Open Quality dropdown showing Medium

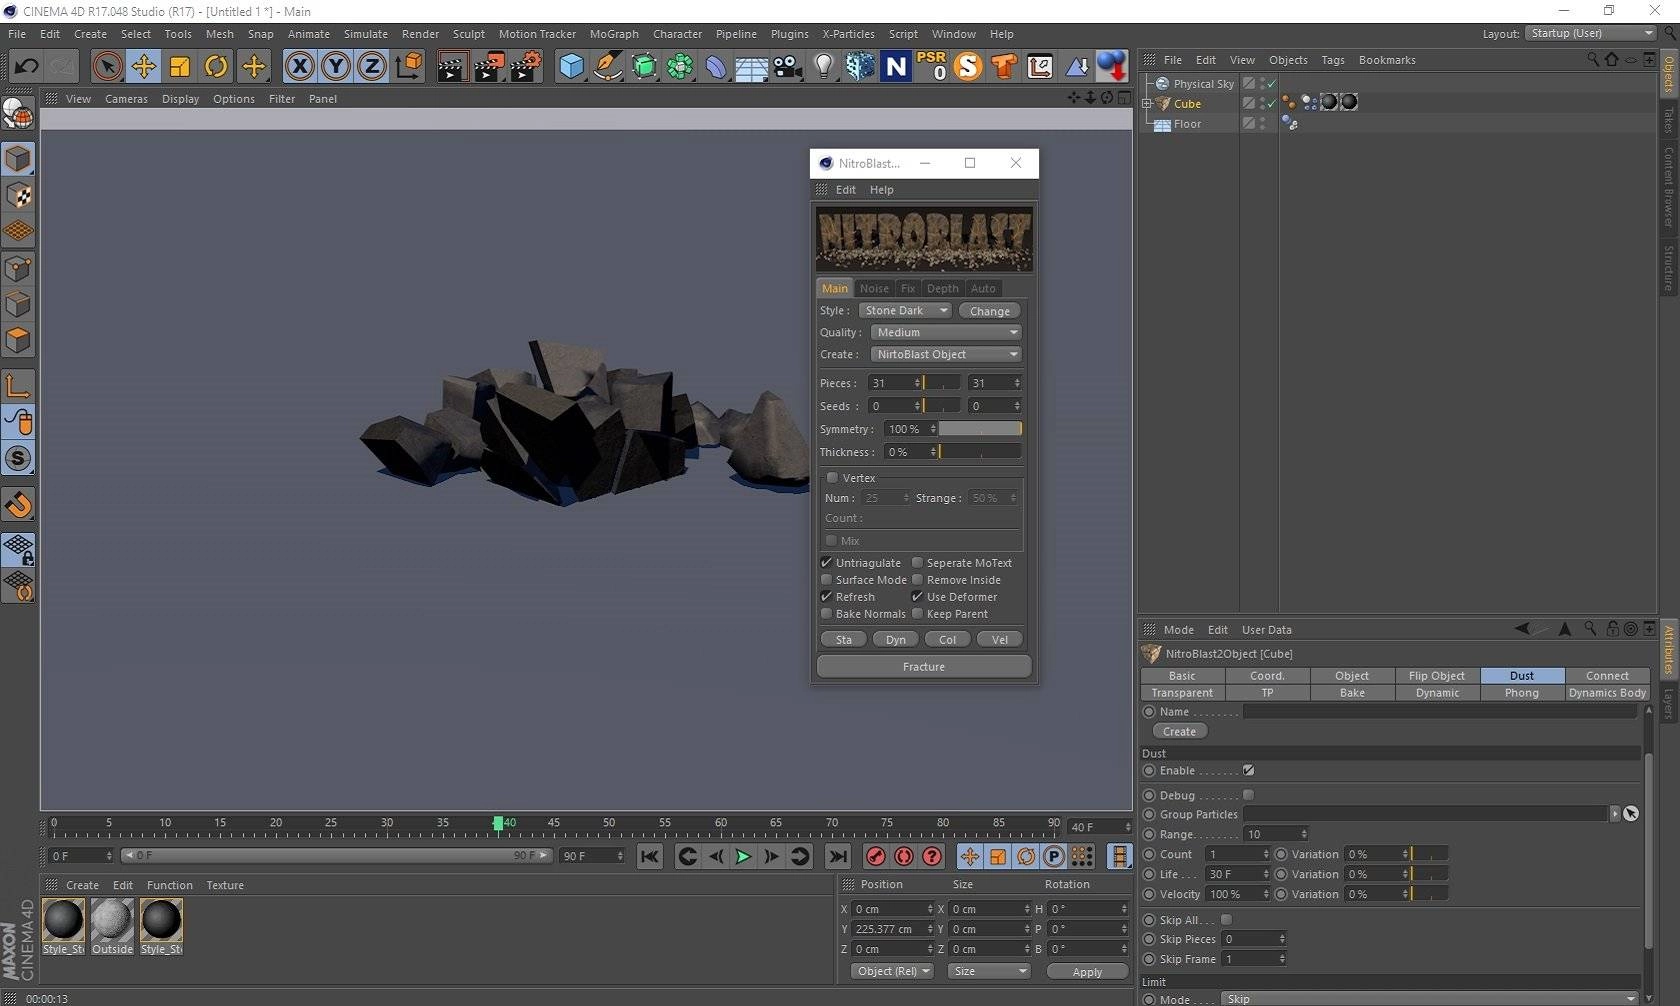pyautogui.click(x=945, y=333)
